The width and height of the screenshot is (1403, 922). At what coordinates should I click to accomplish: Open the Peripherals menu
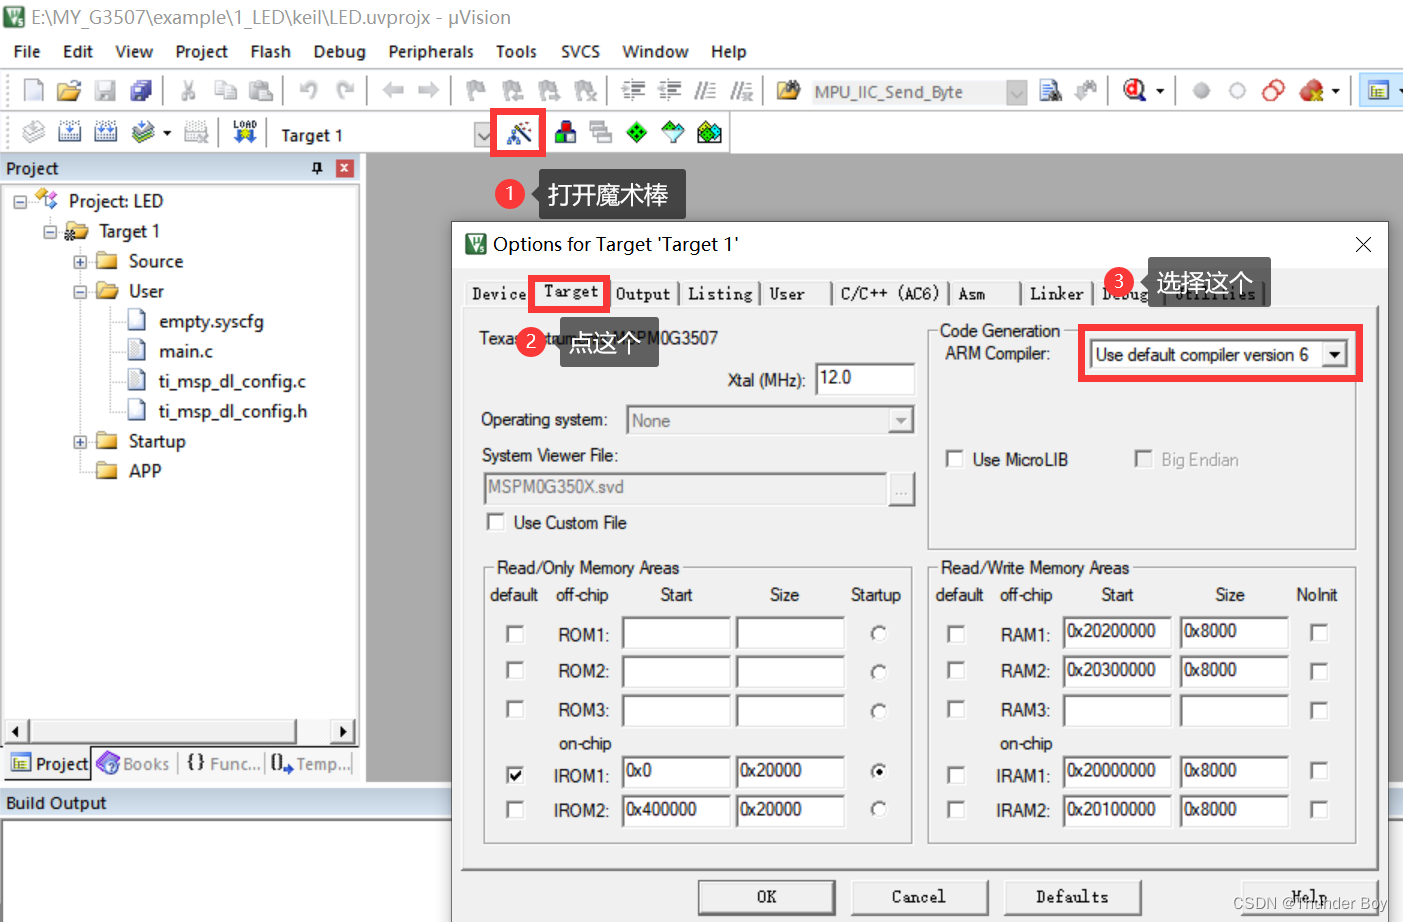click(x=431, y=51)
